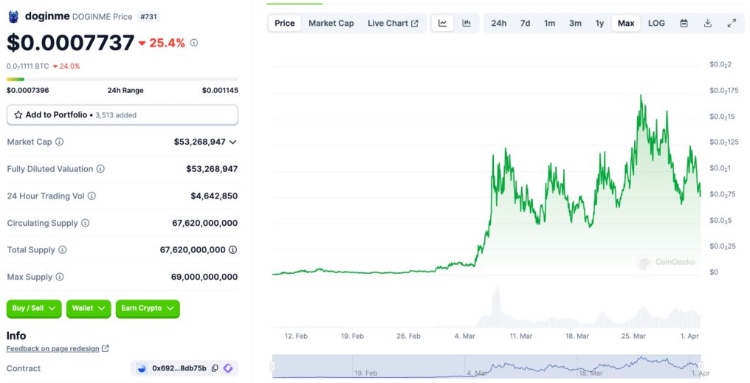Click info icon beside price change percentage

click(194, 43)
